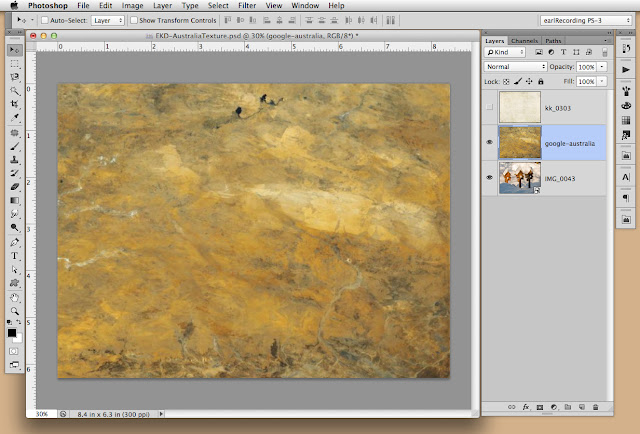
Task: Switch to the Channels tab
Action: tap(524, 41)
